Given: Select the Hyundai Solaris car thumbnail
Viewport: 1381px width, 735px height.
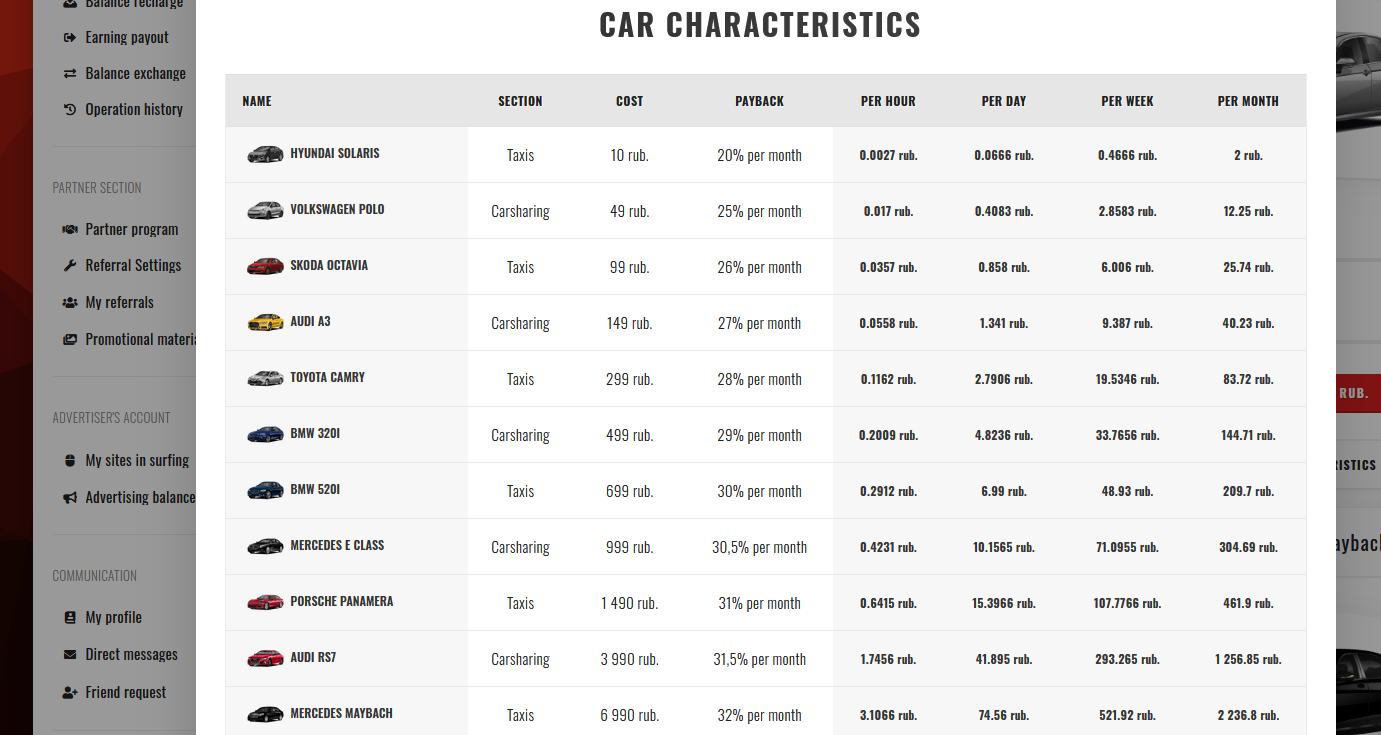Looking at the screenshot, I should 265,154.
